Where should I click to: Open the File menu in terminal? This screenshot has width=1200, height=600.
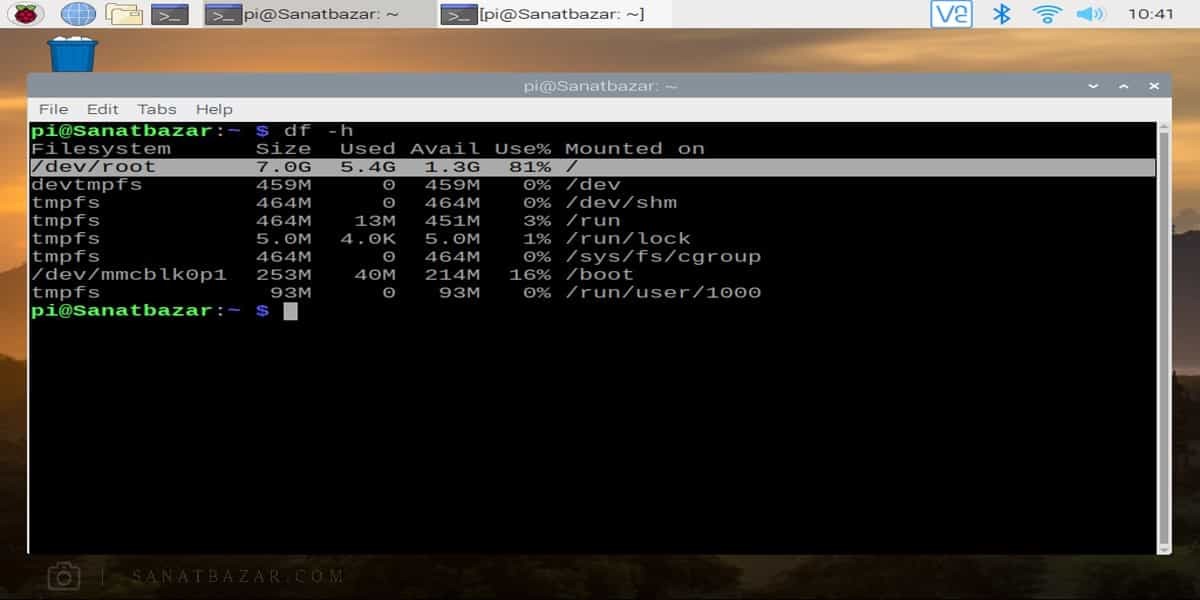[53, 109]
